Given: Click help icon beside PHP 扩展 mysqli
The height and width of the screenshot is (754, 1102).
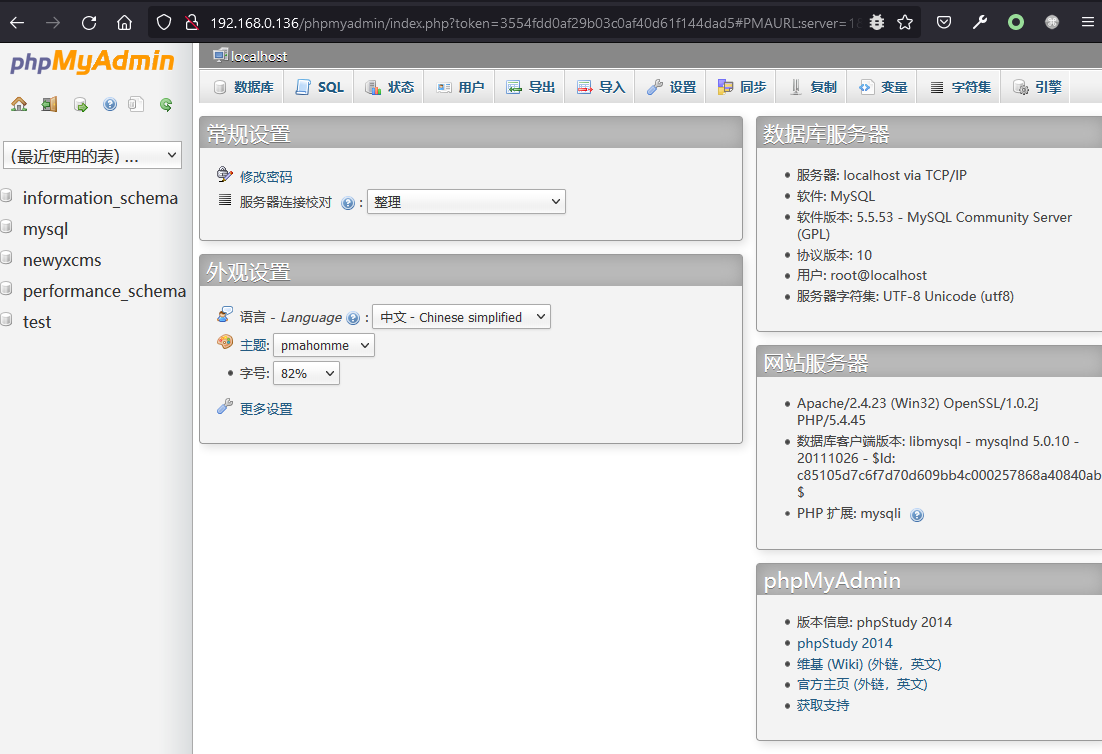Looking at the screenshot, I should 916,515.
